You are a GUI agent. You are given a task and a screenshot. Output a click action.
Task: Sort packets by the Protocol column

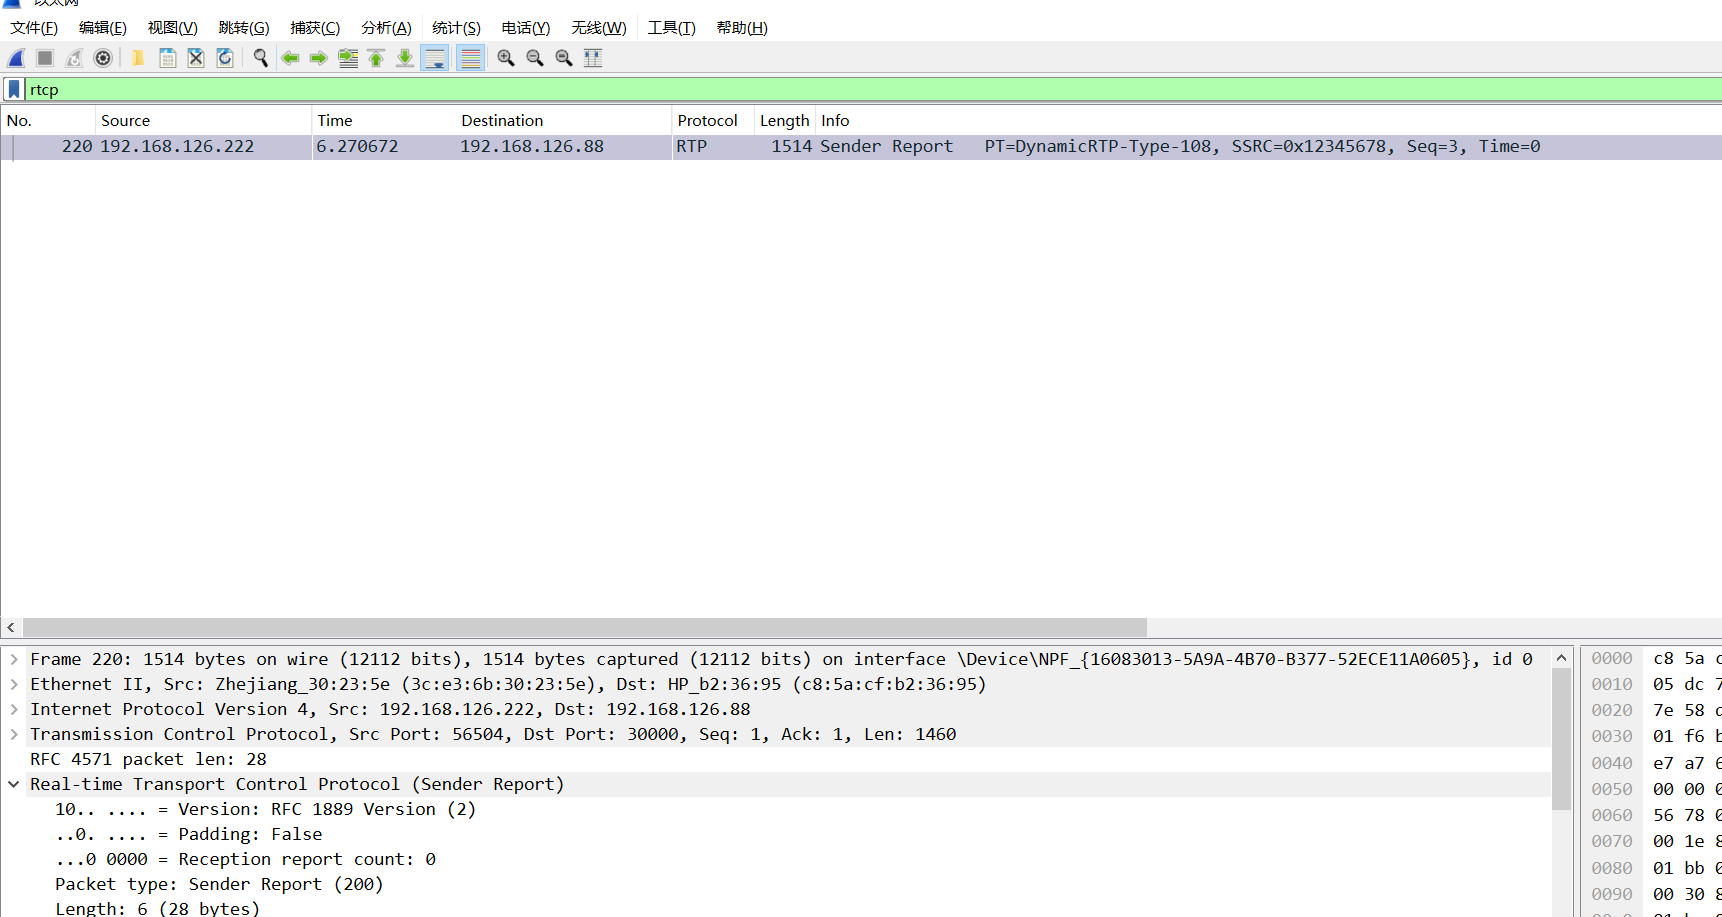click(707, 120)
